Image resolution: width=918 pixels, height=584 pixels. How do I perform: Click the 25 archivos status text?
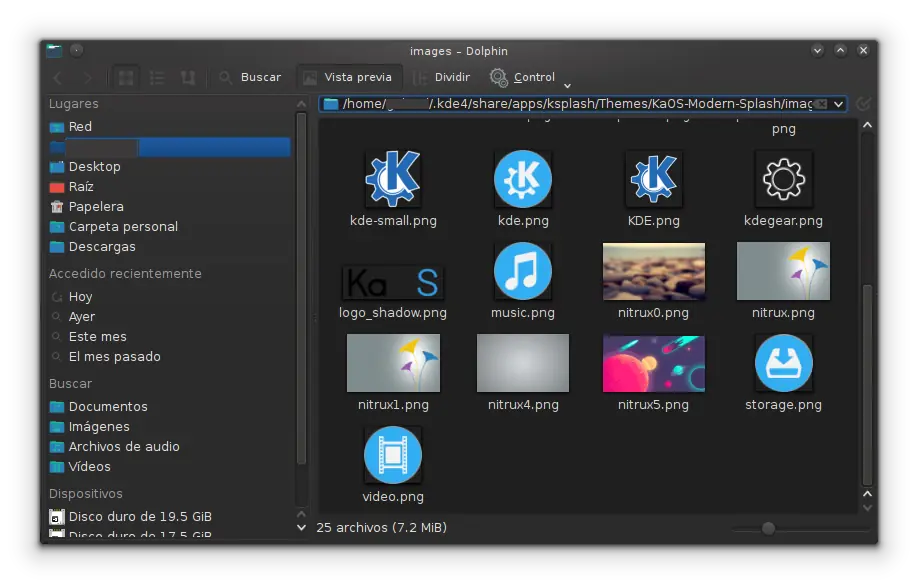point(381,527)
